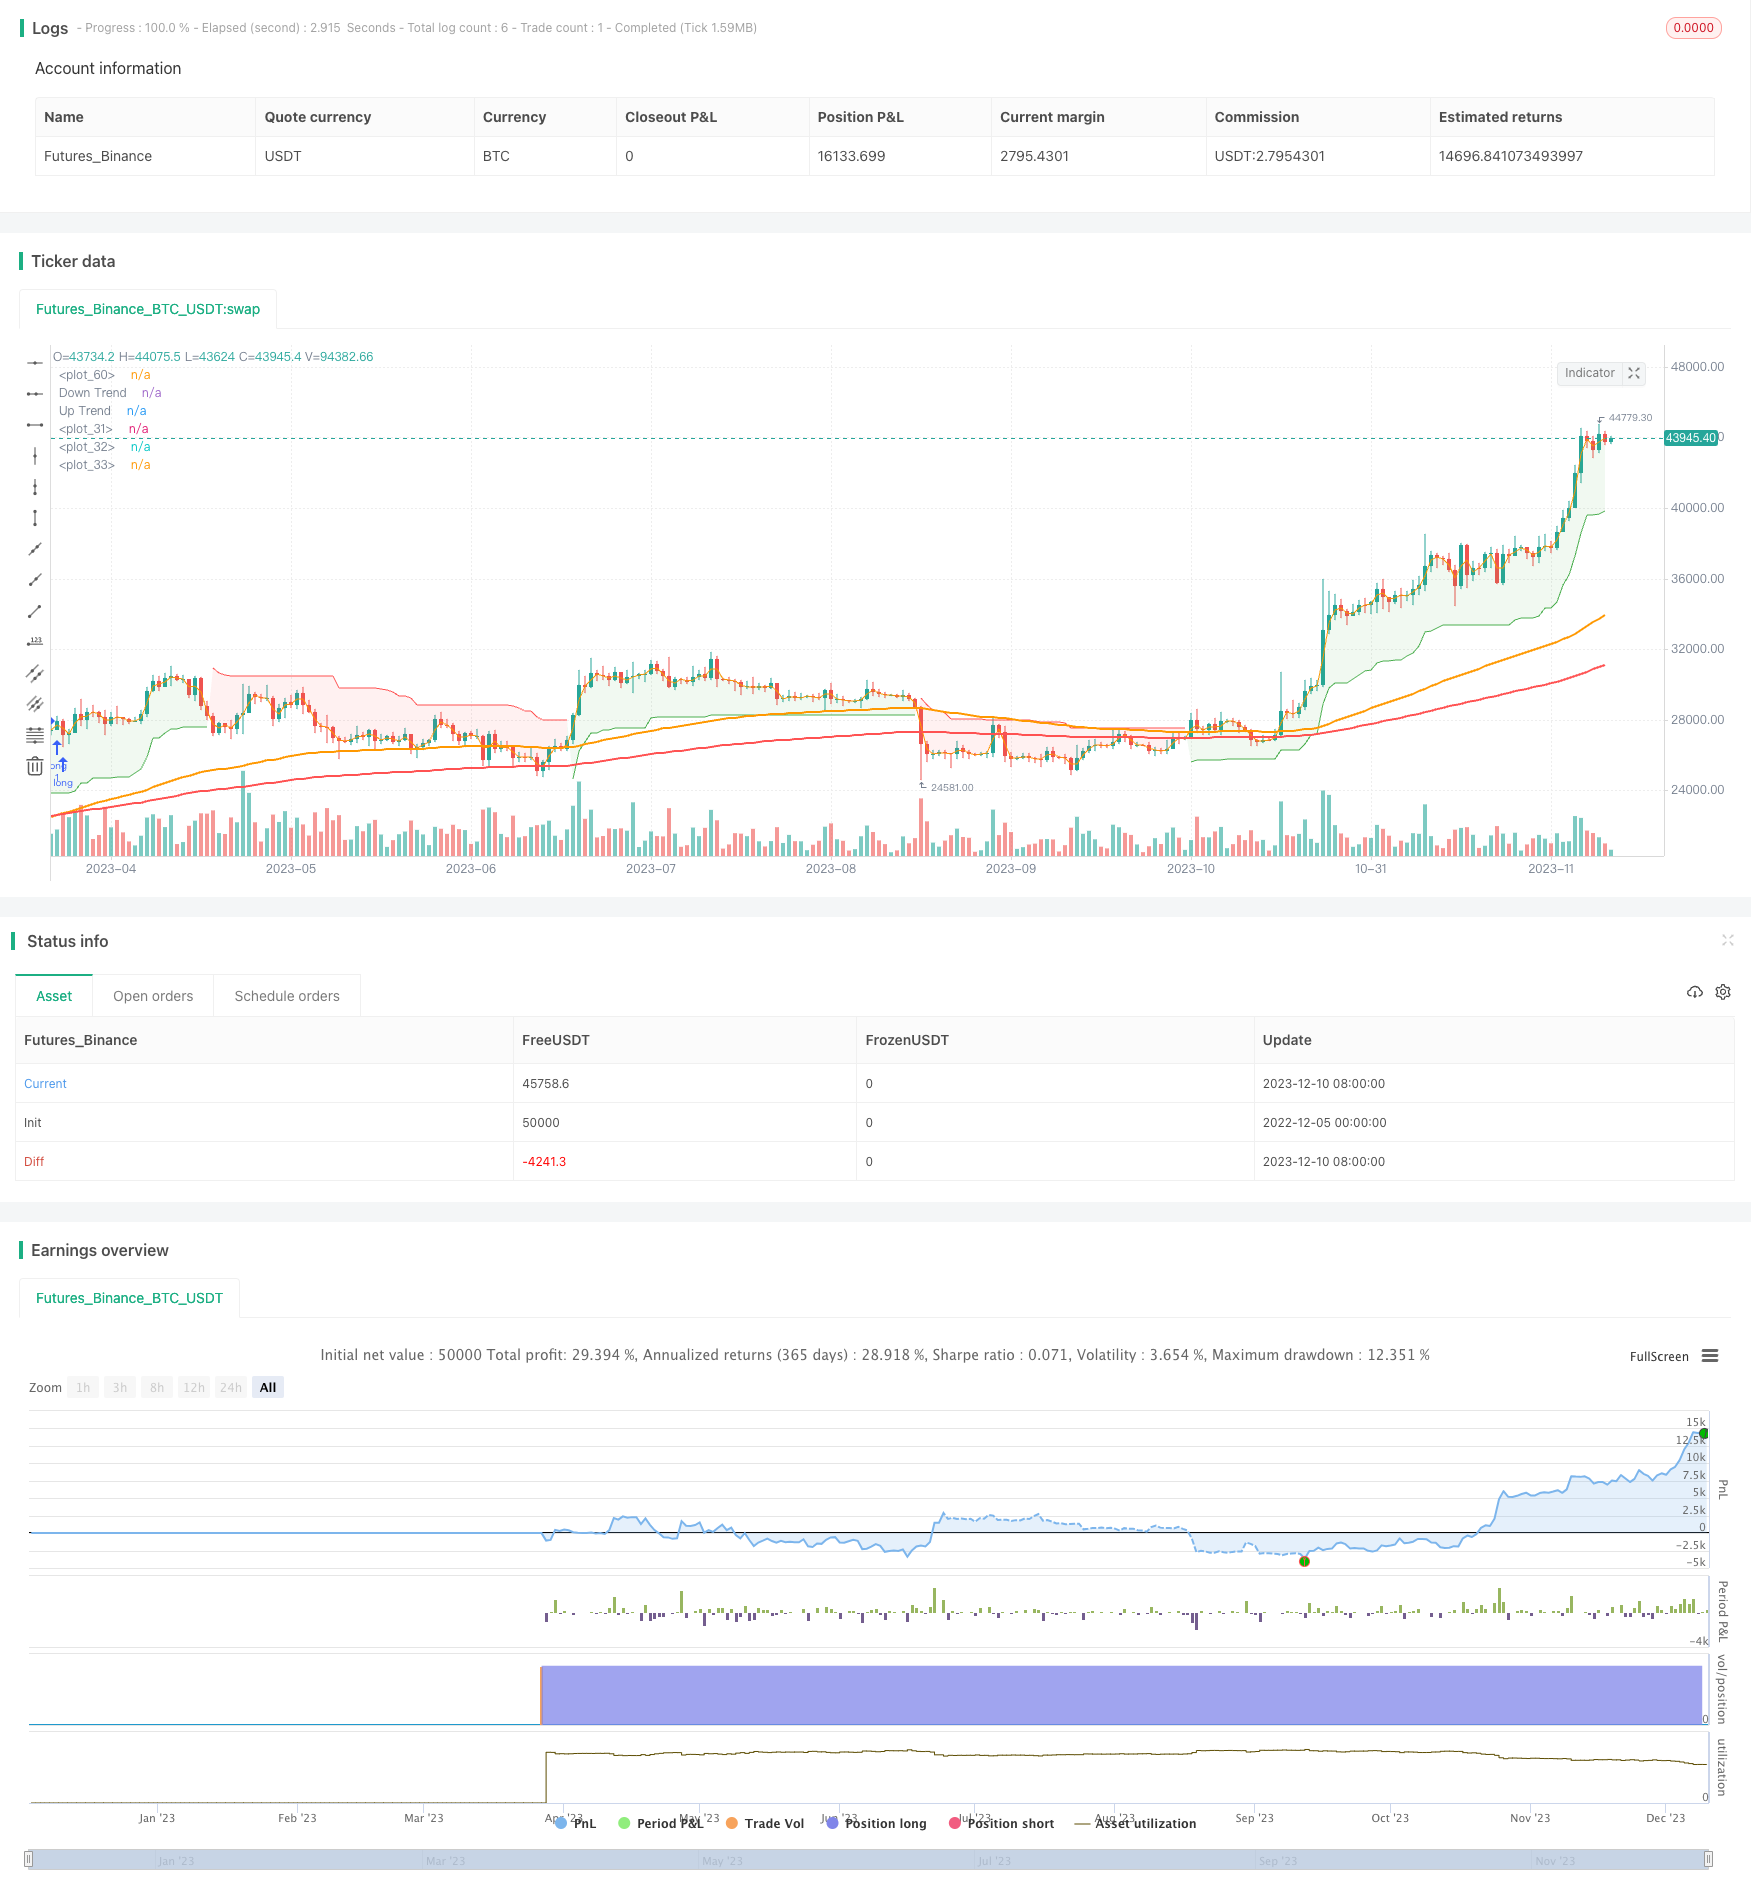Click the Init FreeUSDT value 50000

(x=541, y=1123)
